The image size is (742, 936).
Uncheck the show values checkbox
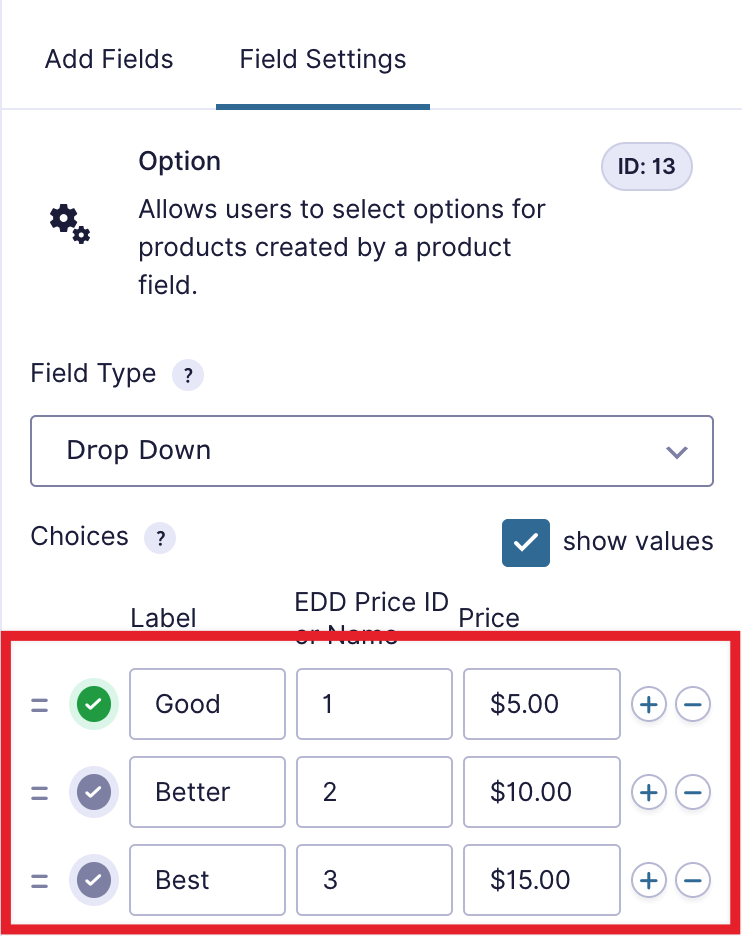[x=526, y=543]
